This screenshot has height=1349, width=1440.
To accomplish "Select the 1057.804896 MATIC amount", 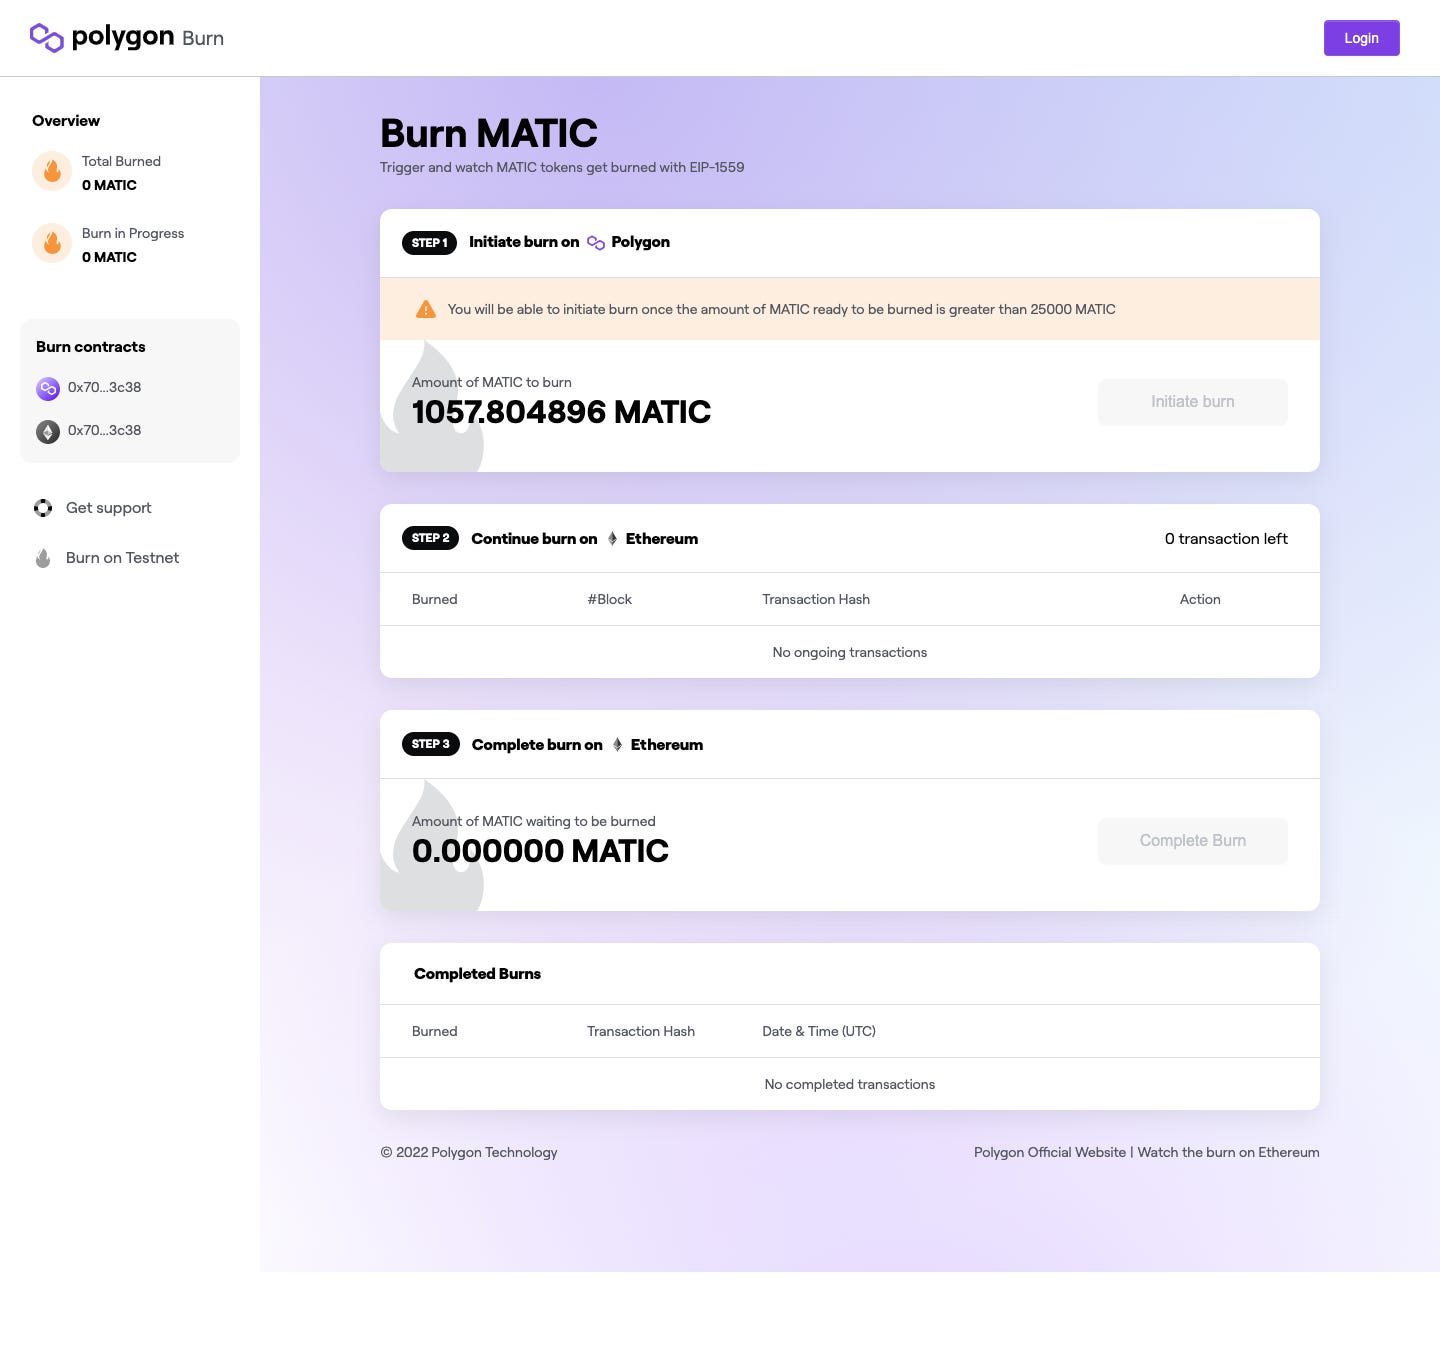I will click(561, 412).
